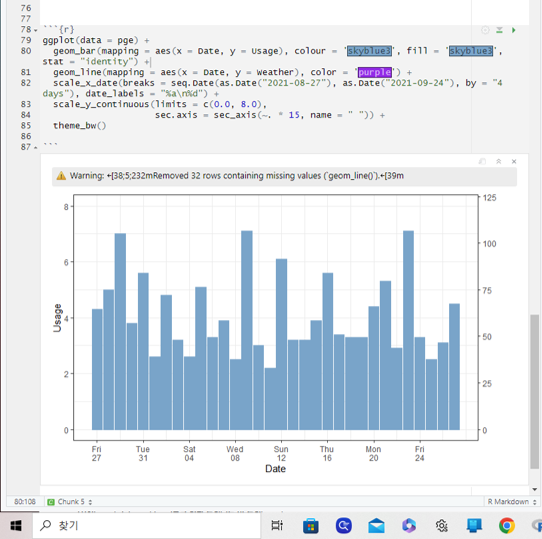The height and width of the screenshot is (539, 542).
Task: Click purple color swatch in geom_line
Action: coord(375,72)
